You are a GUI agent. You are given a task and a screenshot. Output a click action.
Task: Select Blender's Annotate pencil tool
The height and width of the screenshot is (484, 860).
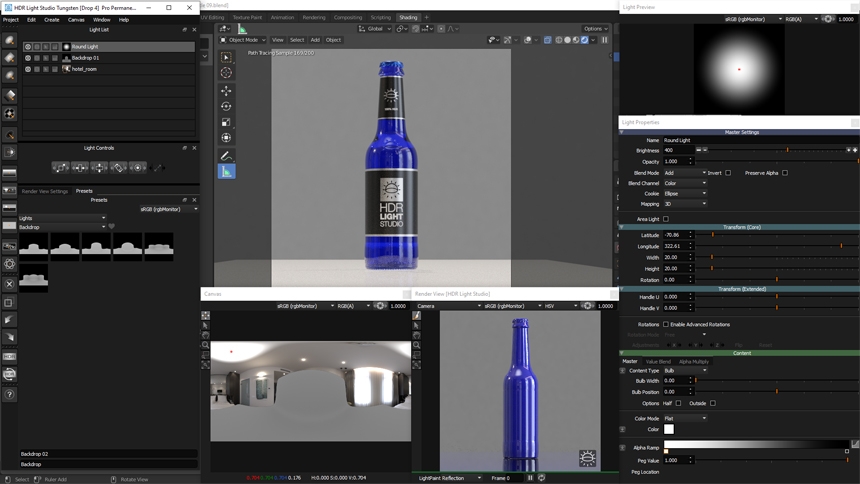tap(226, 156)
